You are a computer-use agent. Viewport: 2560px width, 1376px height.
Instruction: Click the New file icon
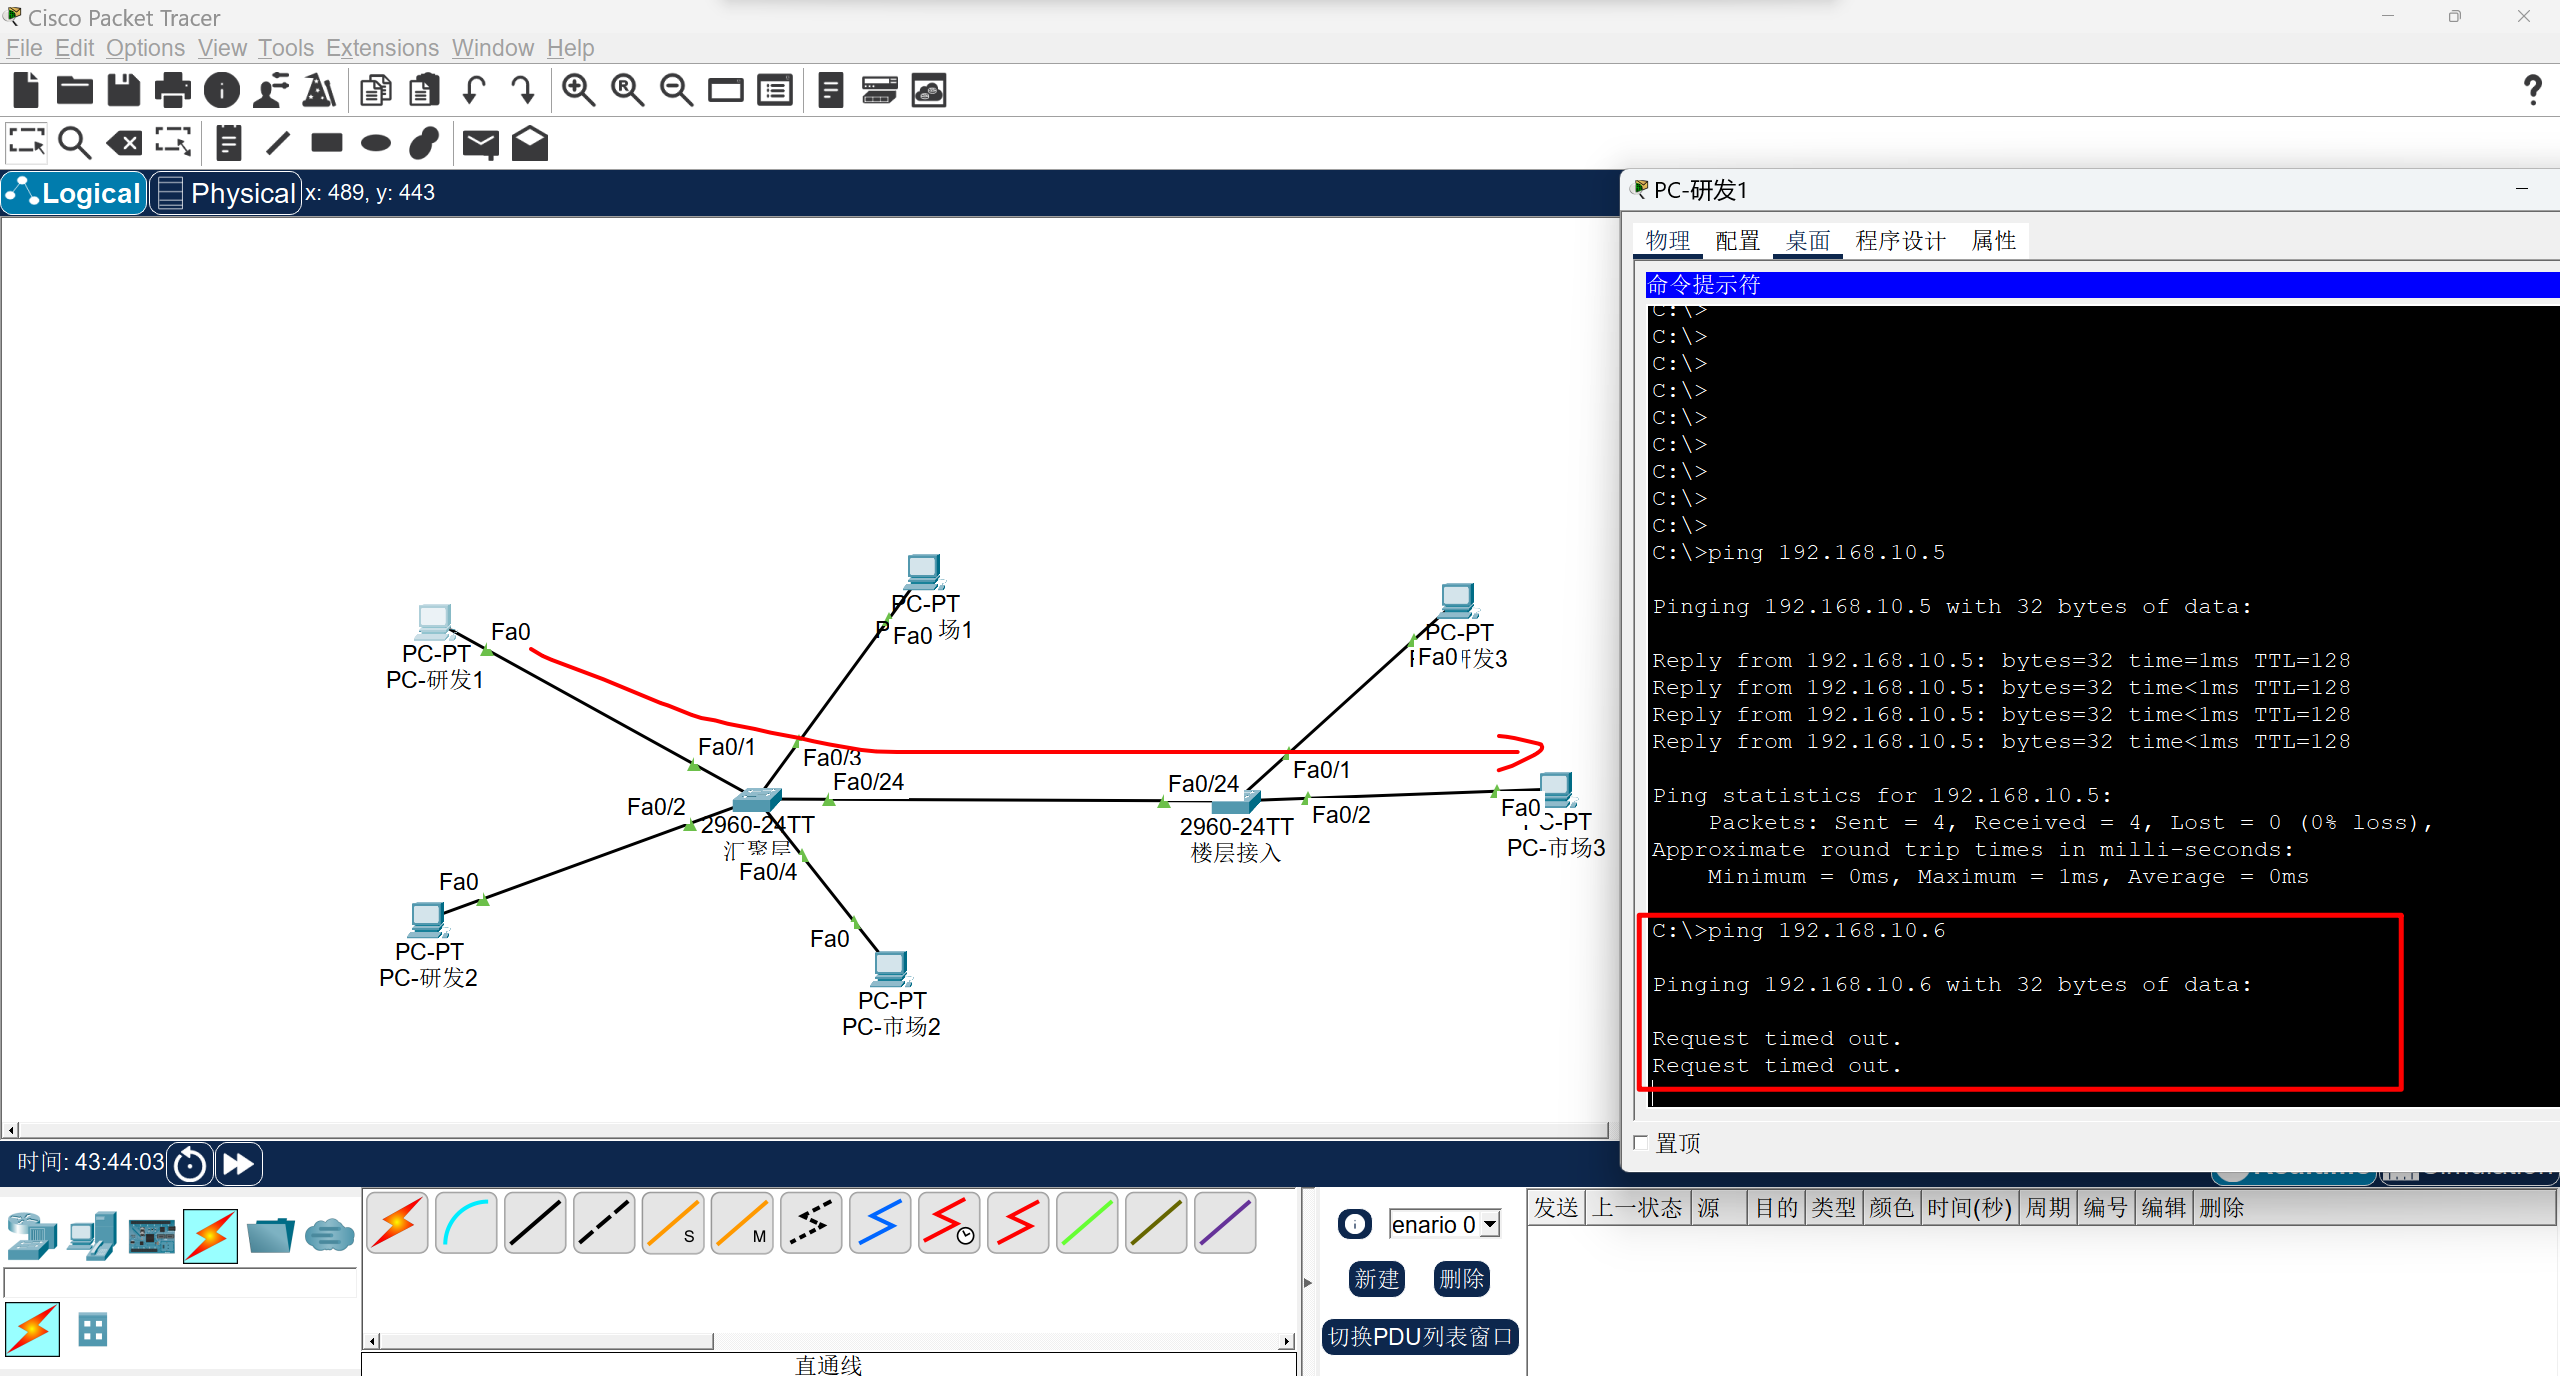26,91
